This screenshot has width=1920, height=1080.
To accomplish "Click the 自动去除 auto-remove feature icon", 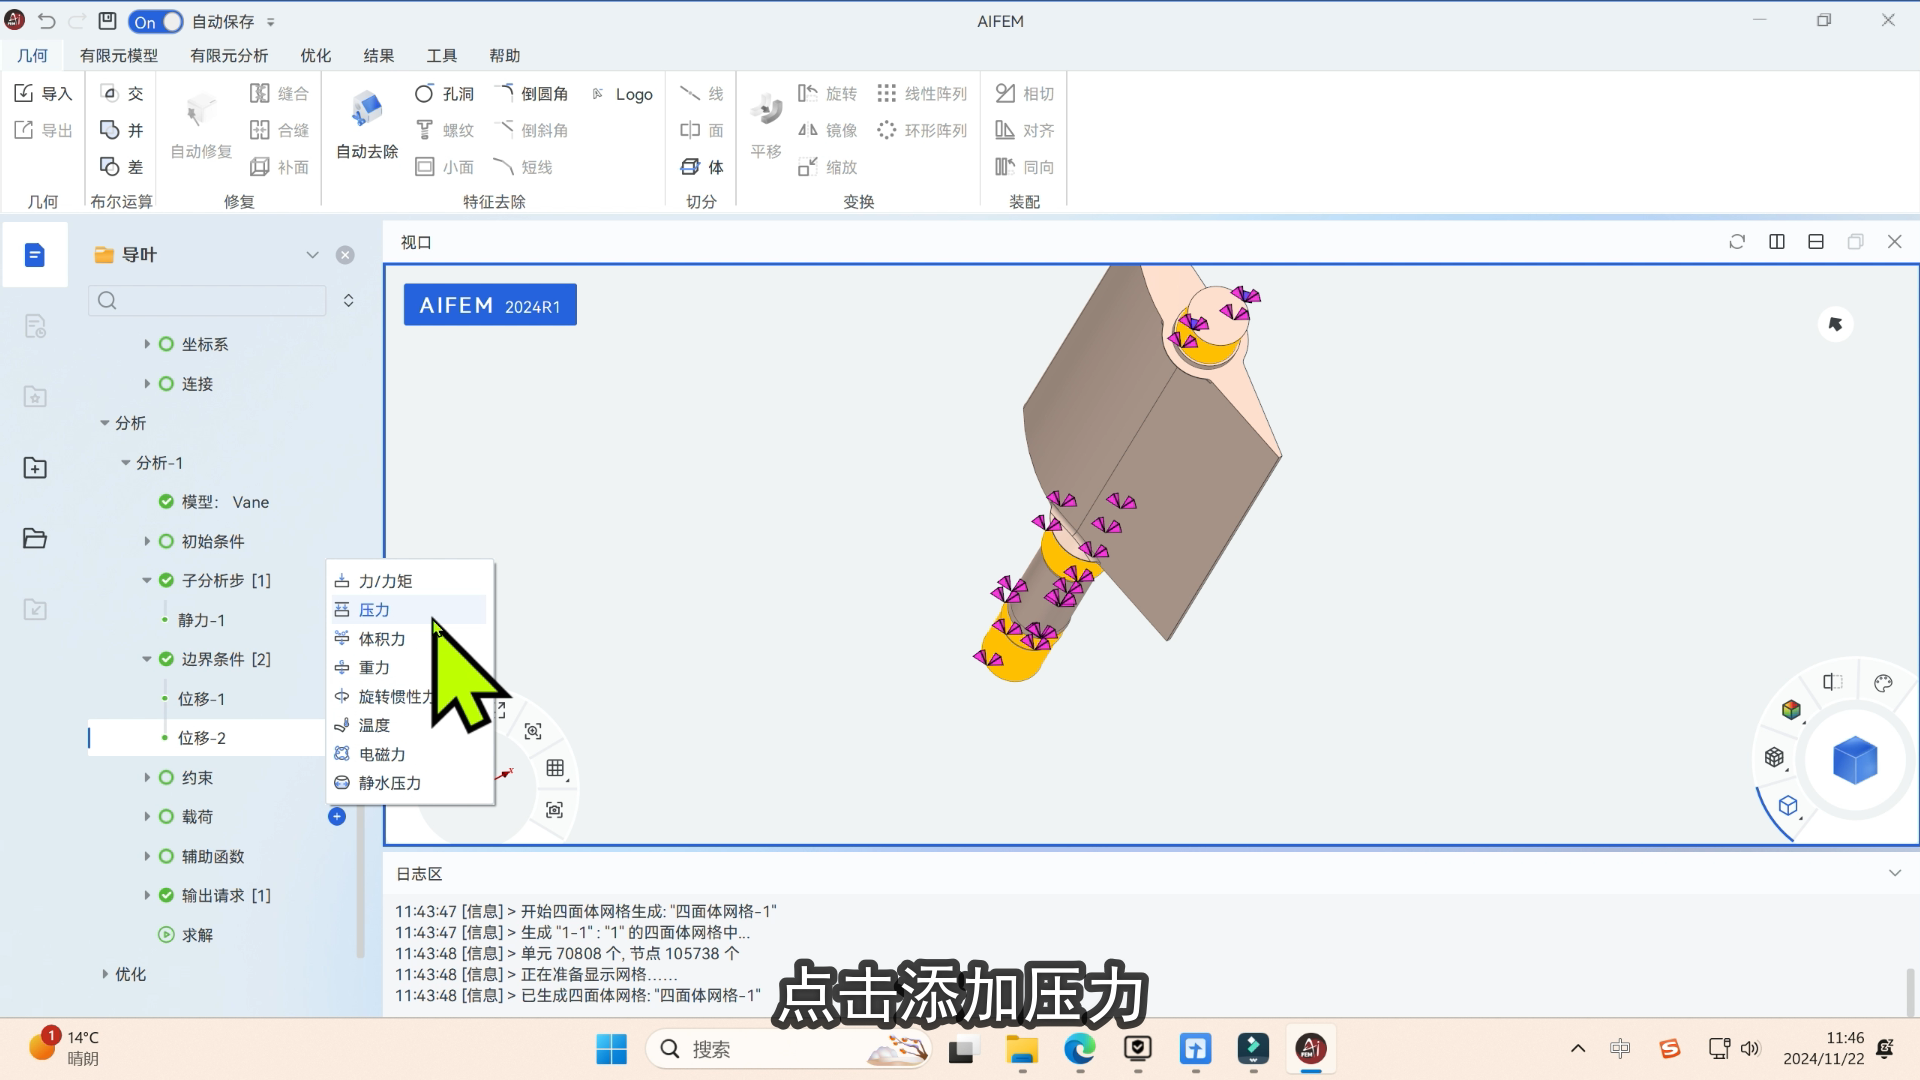I will pyautogui.click(x=367, y=110).
